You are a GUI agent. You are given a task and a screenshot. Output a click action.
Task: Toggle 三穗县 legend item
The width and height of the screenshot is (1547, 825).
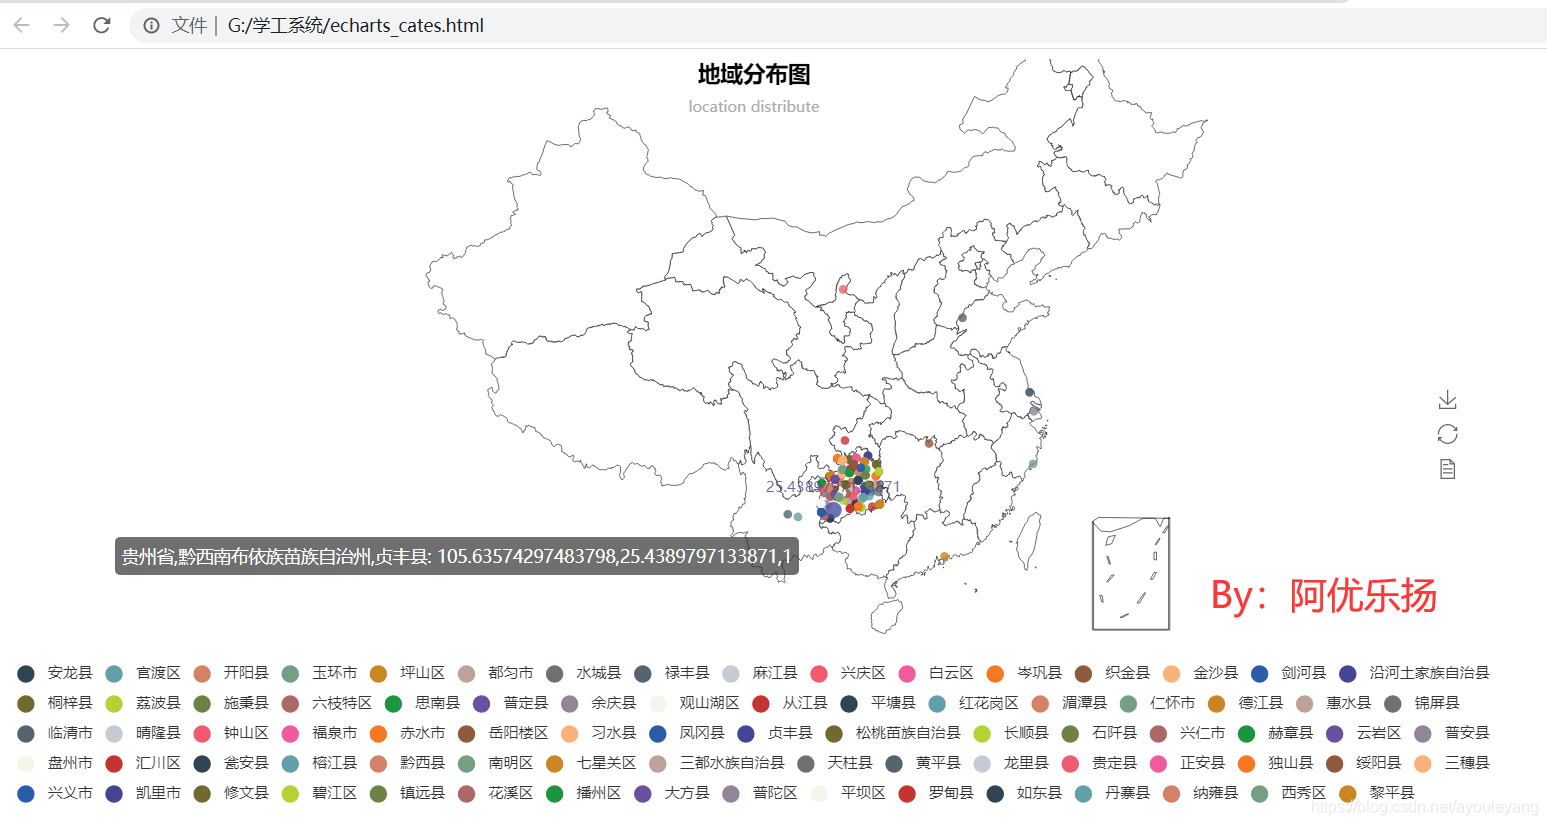(1451, 763)
